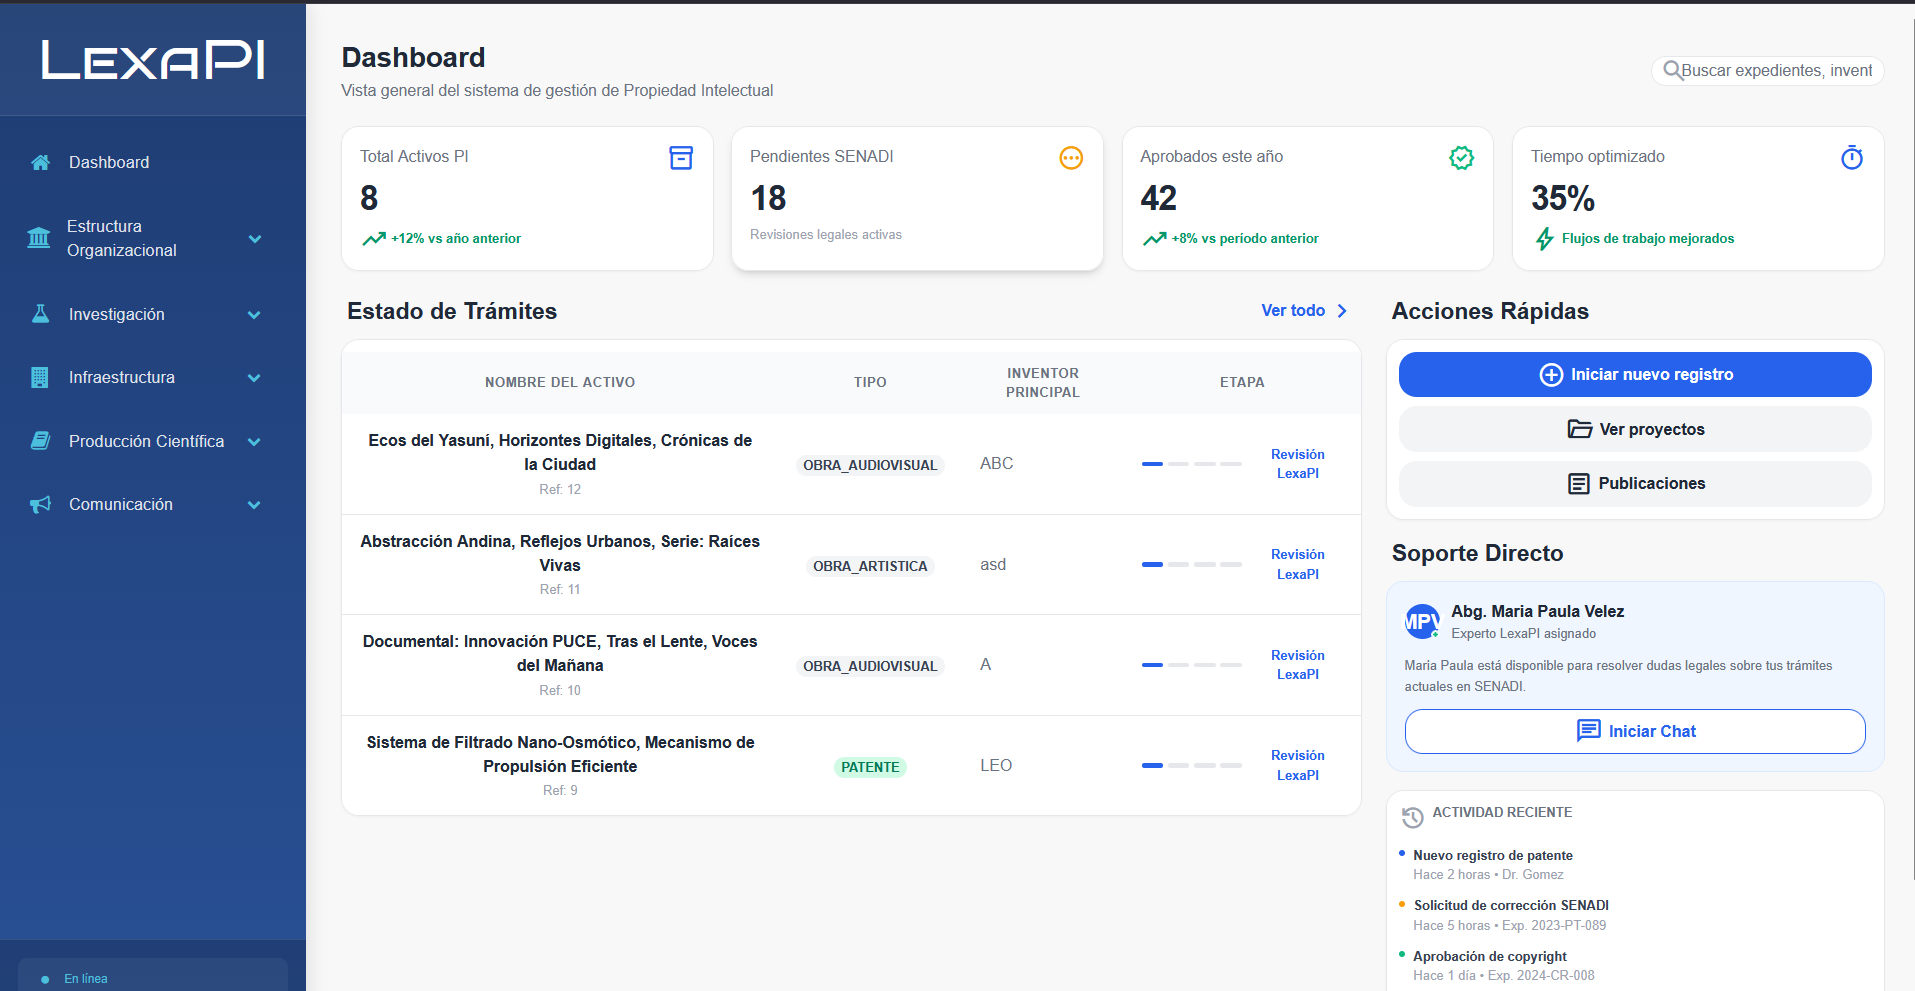Select the Dashboard home icon in sidebar
This screenshot has height=991, width=1915.
click(x=40, y=161)
